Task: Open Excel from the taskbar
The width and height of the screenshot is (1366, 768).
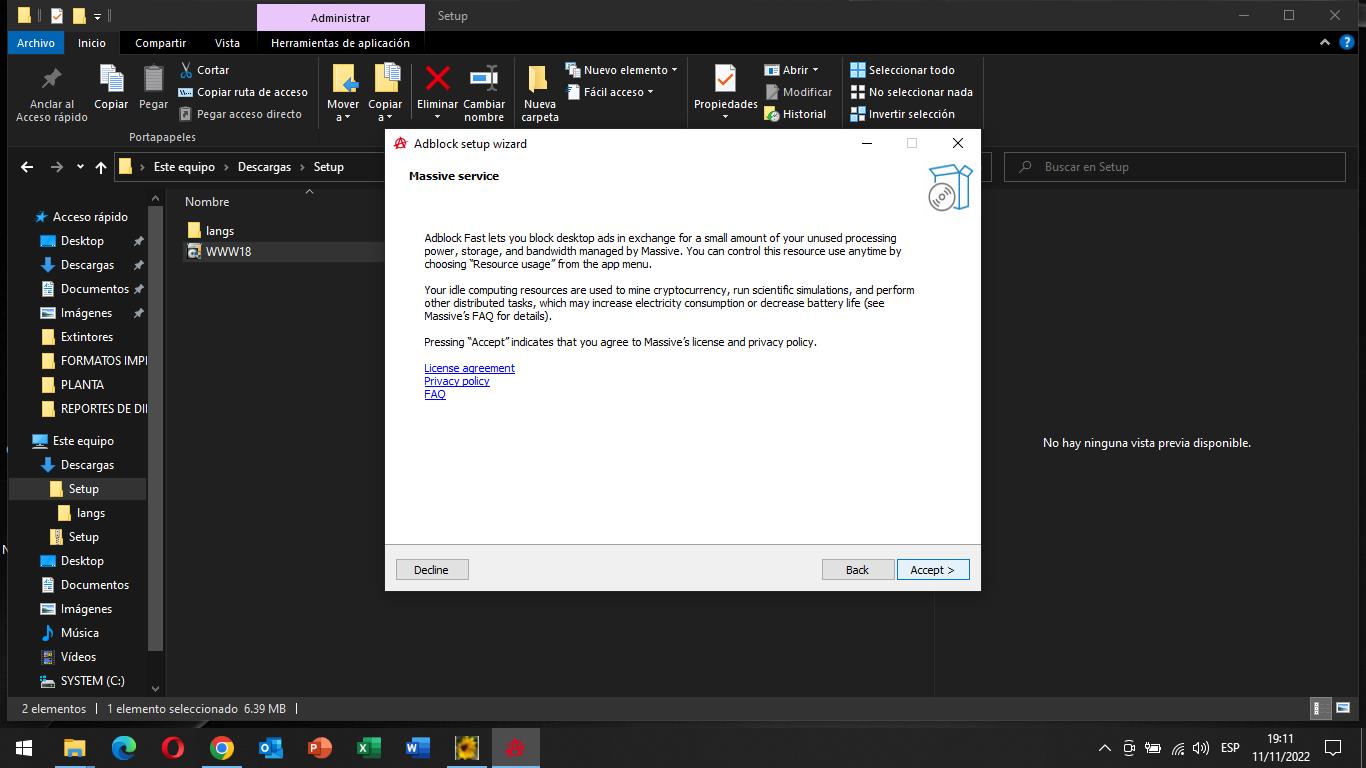Action: pyautogui.click(x=368, y=747)
